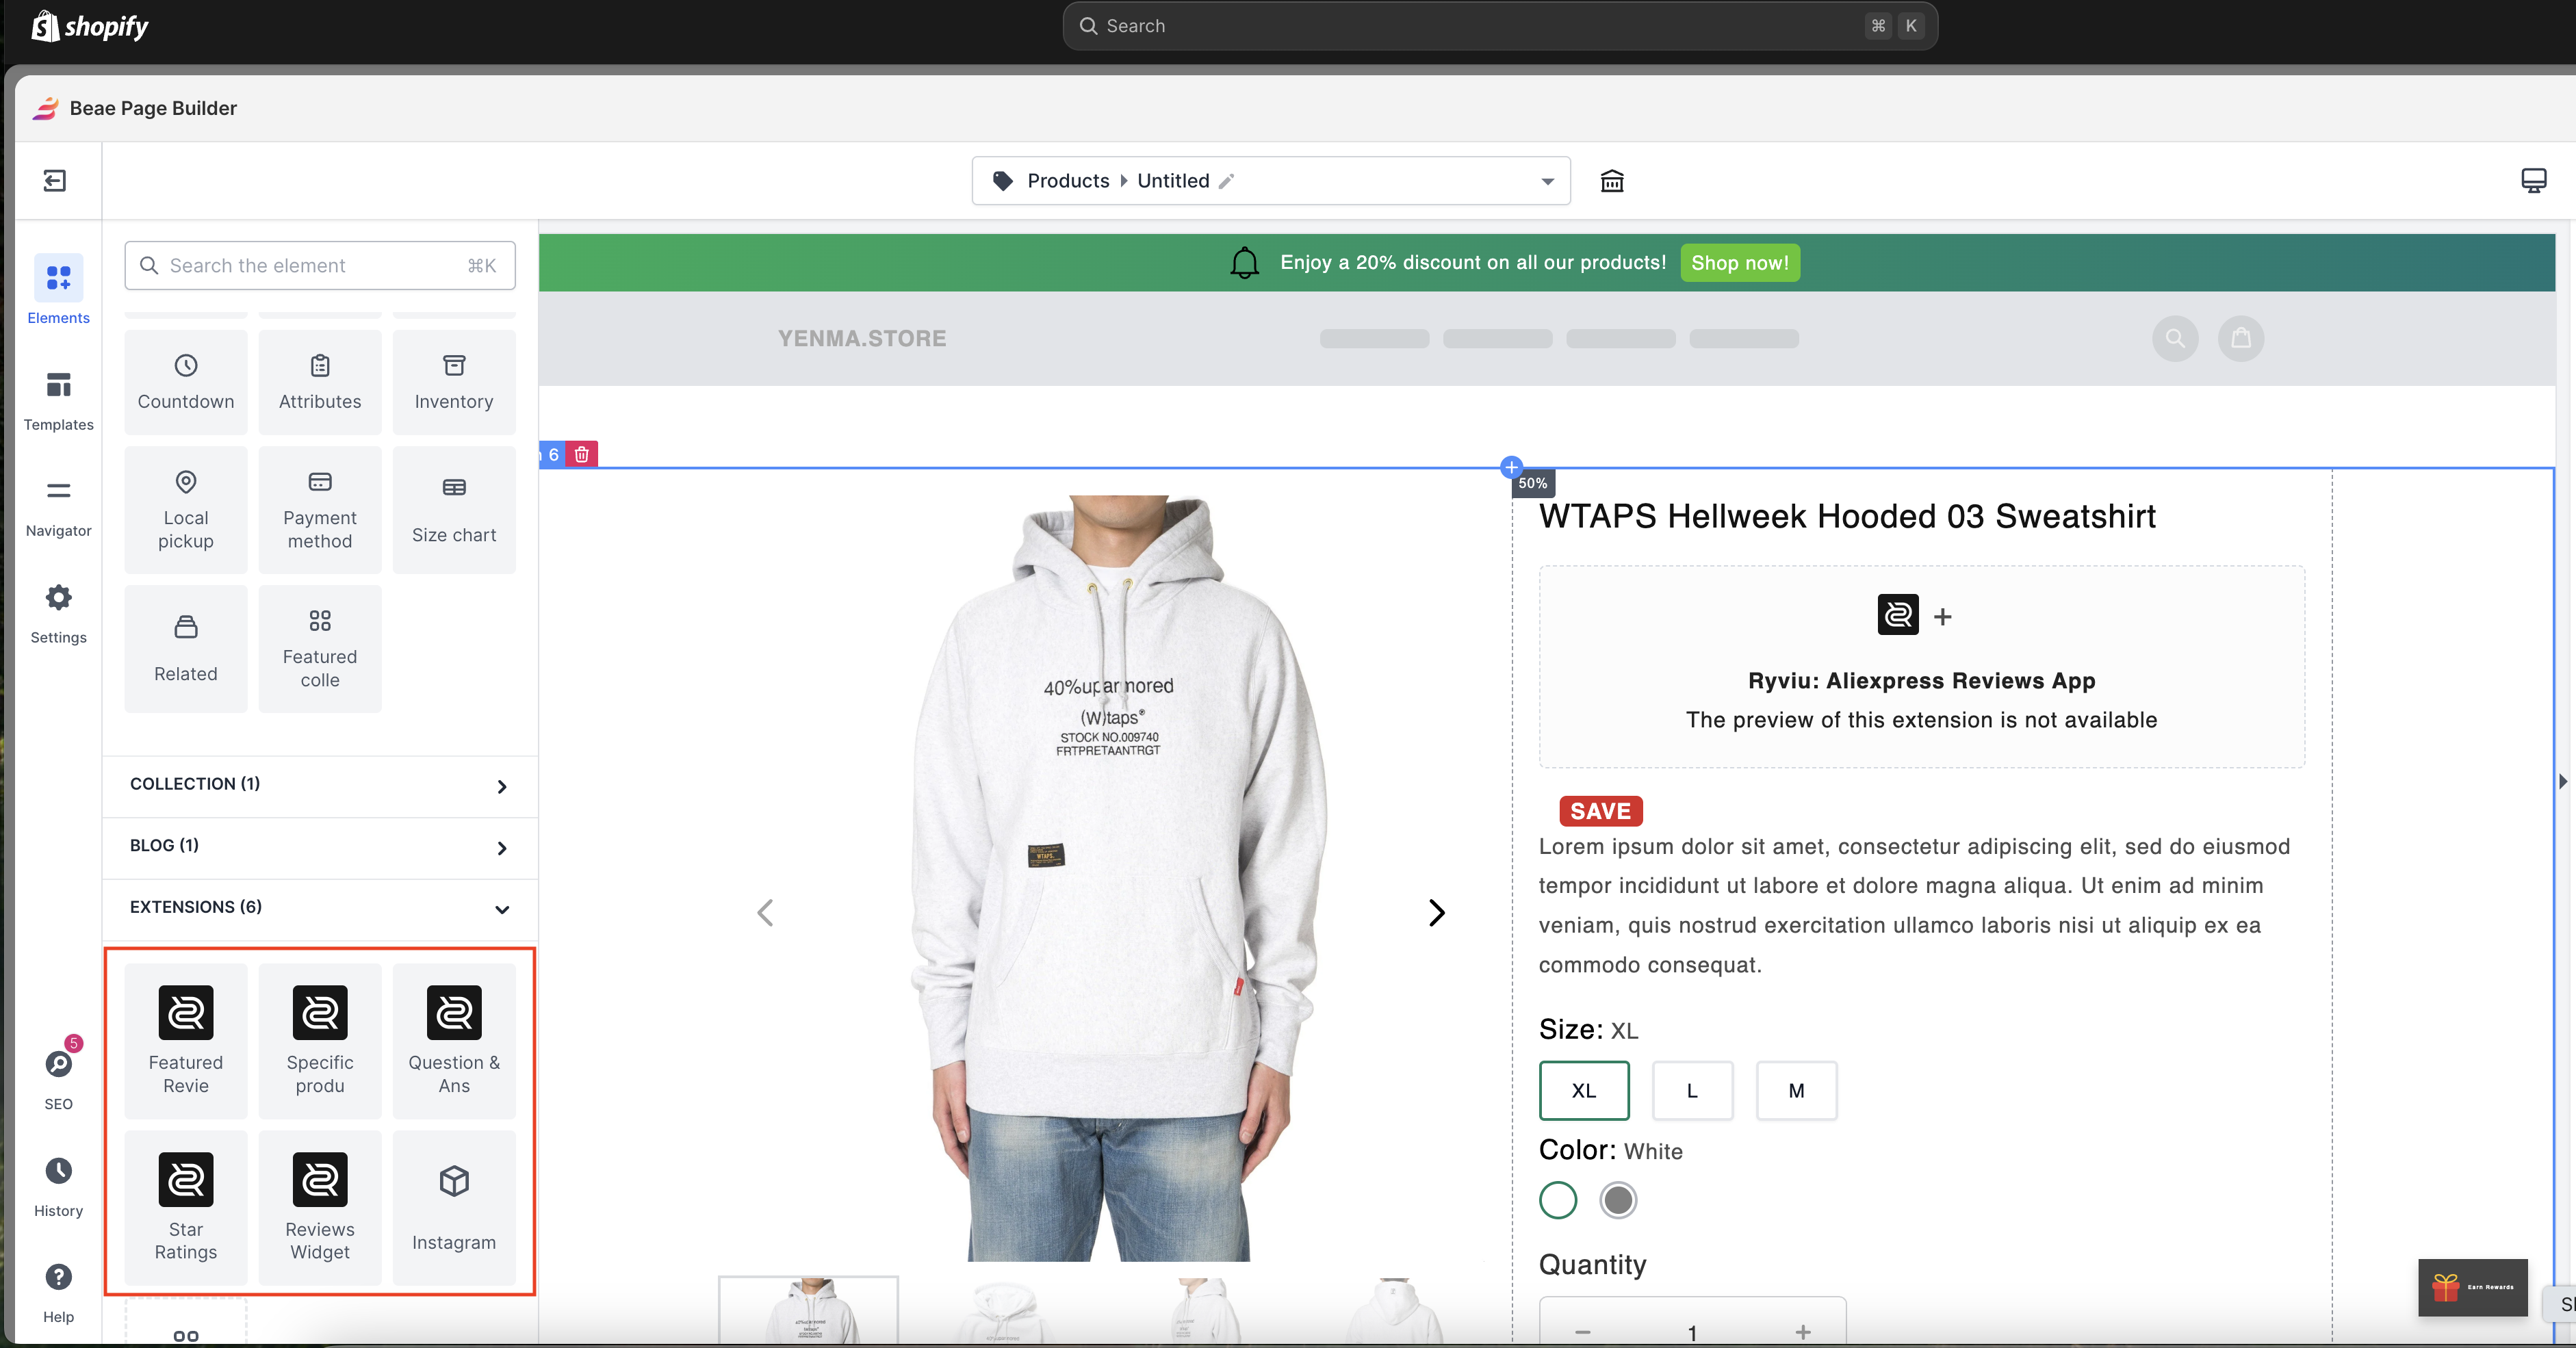Go to the previous product image
2576x1348 pixels.
point(766,912)
